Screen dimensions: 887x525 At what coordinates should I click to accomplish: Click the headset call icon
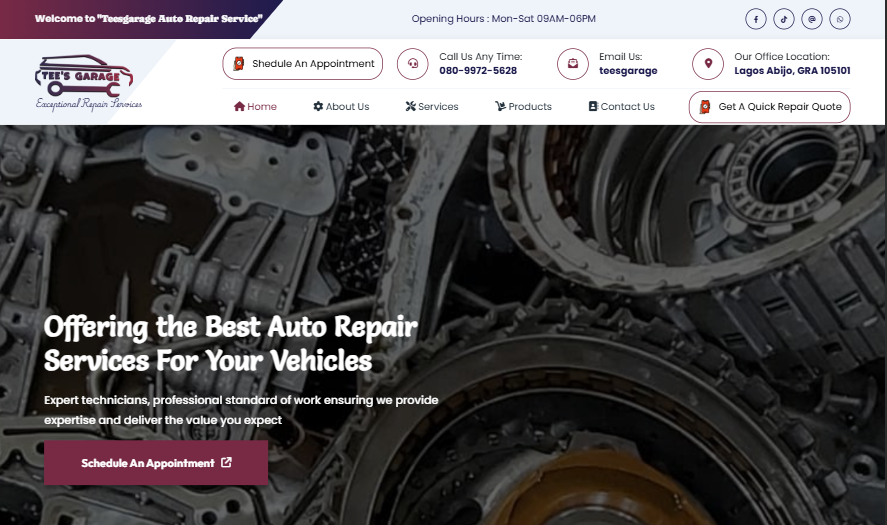(412, 64)
